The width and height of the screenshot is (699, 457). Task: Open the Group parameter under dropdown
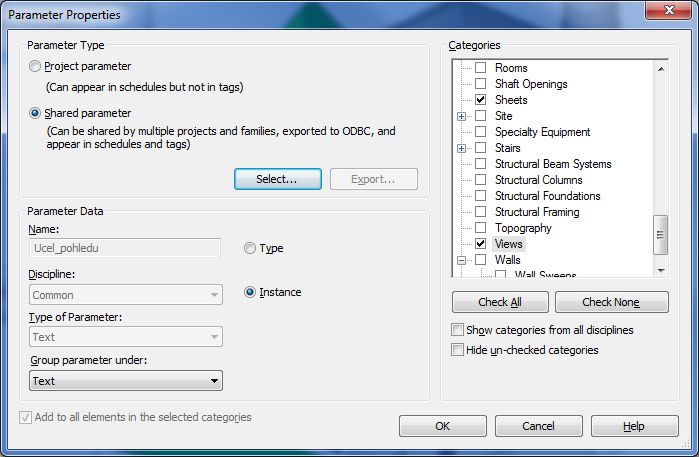pyautogui.click(x=126, y=381)
